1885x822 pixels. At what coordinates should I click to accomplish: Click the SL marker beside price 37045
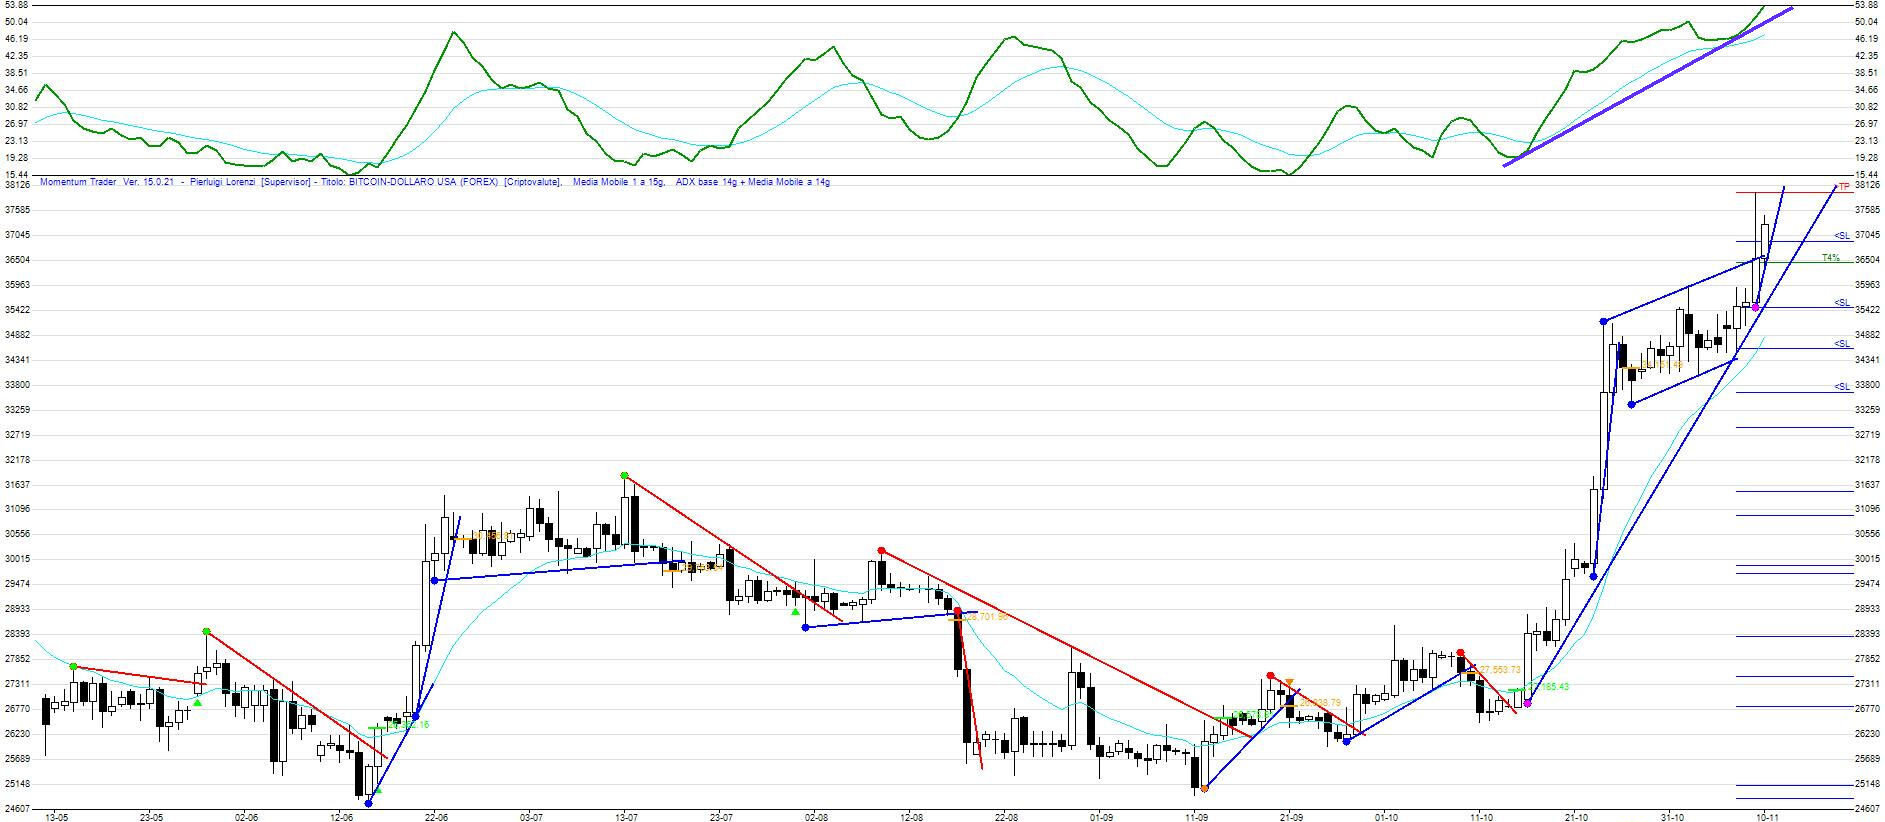tap(1841, 236)
